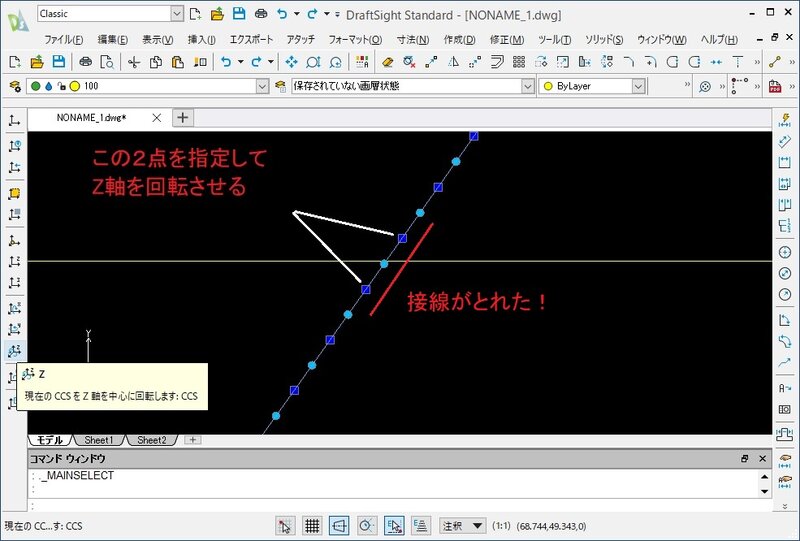This screenshot has width=800, height=541.
Task: Open the Layers Manager icon
Action: tap(15, 86)
